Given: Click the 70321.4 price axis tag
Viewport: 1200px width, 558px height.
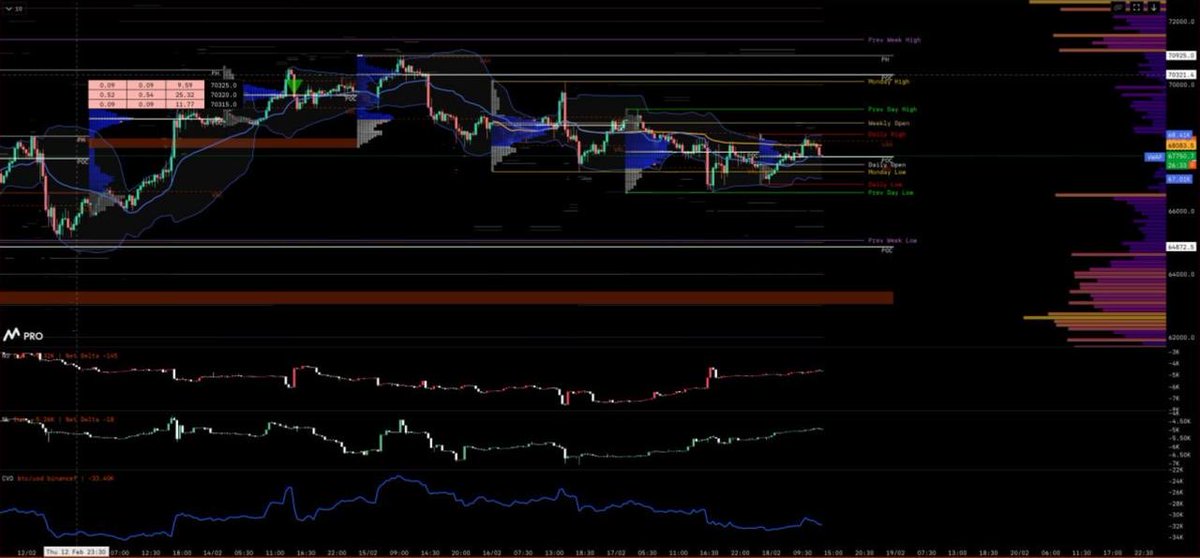Looking at the screenshot, I should pyautogui.click(x=1182, y=75).
